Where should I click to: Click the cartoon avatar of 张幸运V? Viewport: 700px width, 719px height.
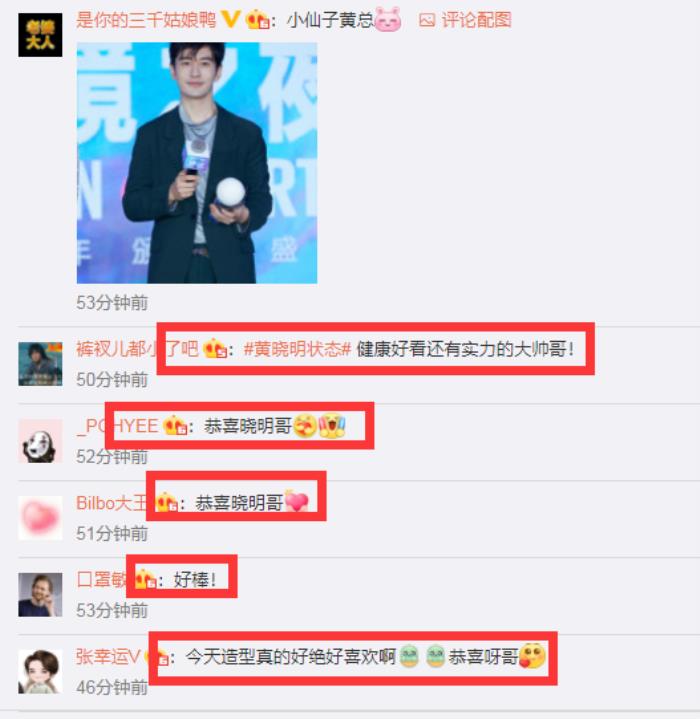pyautogui.click(x=40, y=672)
